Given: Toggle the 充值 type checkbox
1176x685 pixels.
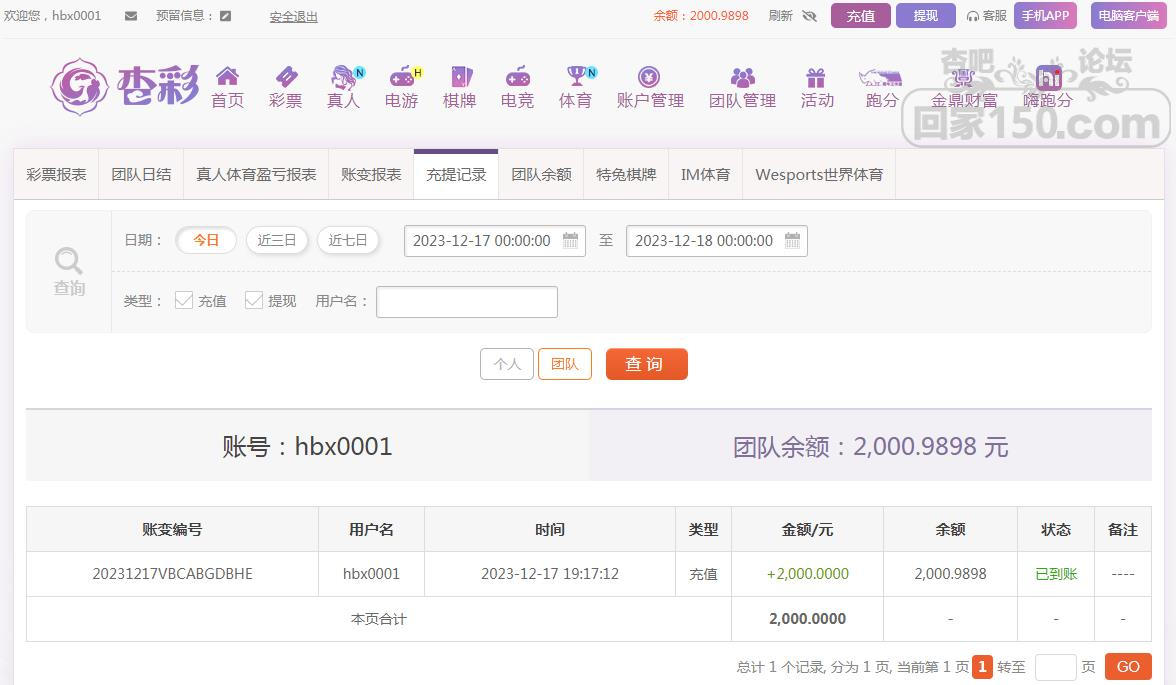Looking at the screenshot, I should [184, 300].
